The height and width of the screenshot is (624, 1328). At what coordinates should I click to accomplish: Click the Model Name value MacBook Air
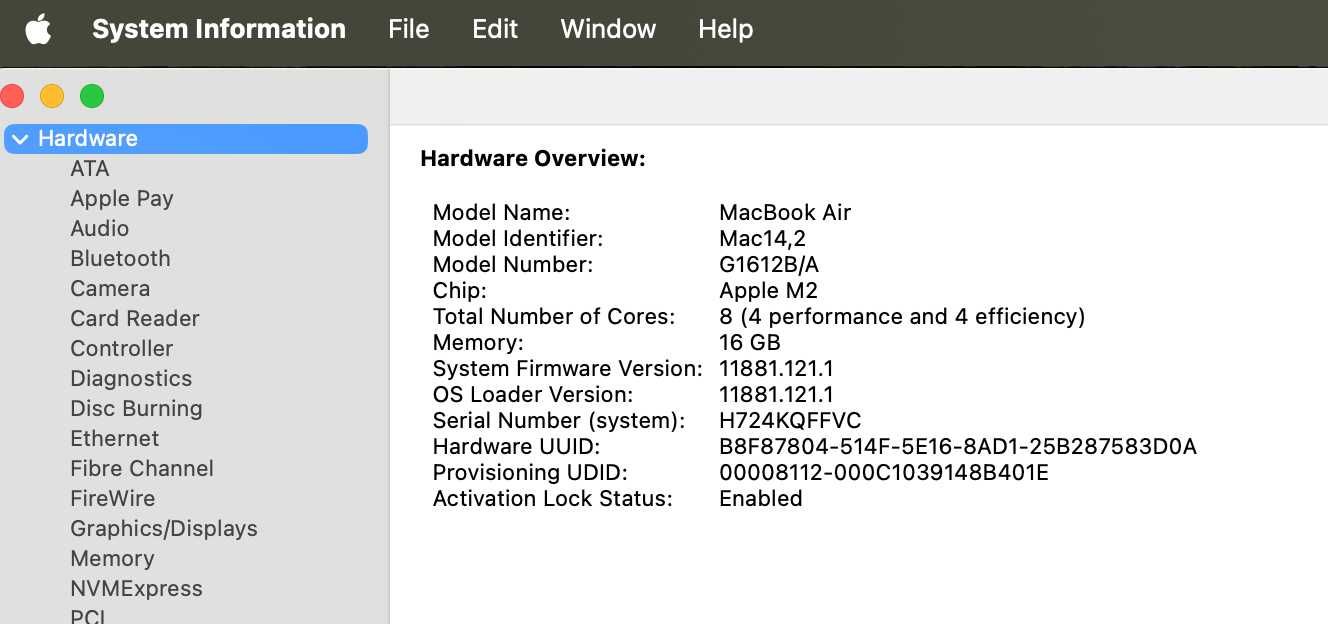pos(785,212)
